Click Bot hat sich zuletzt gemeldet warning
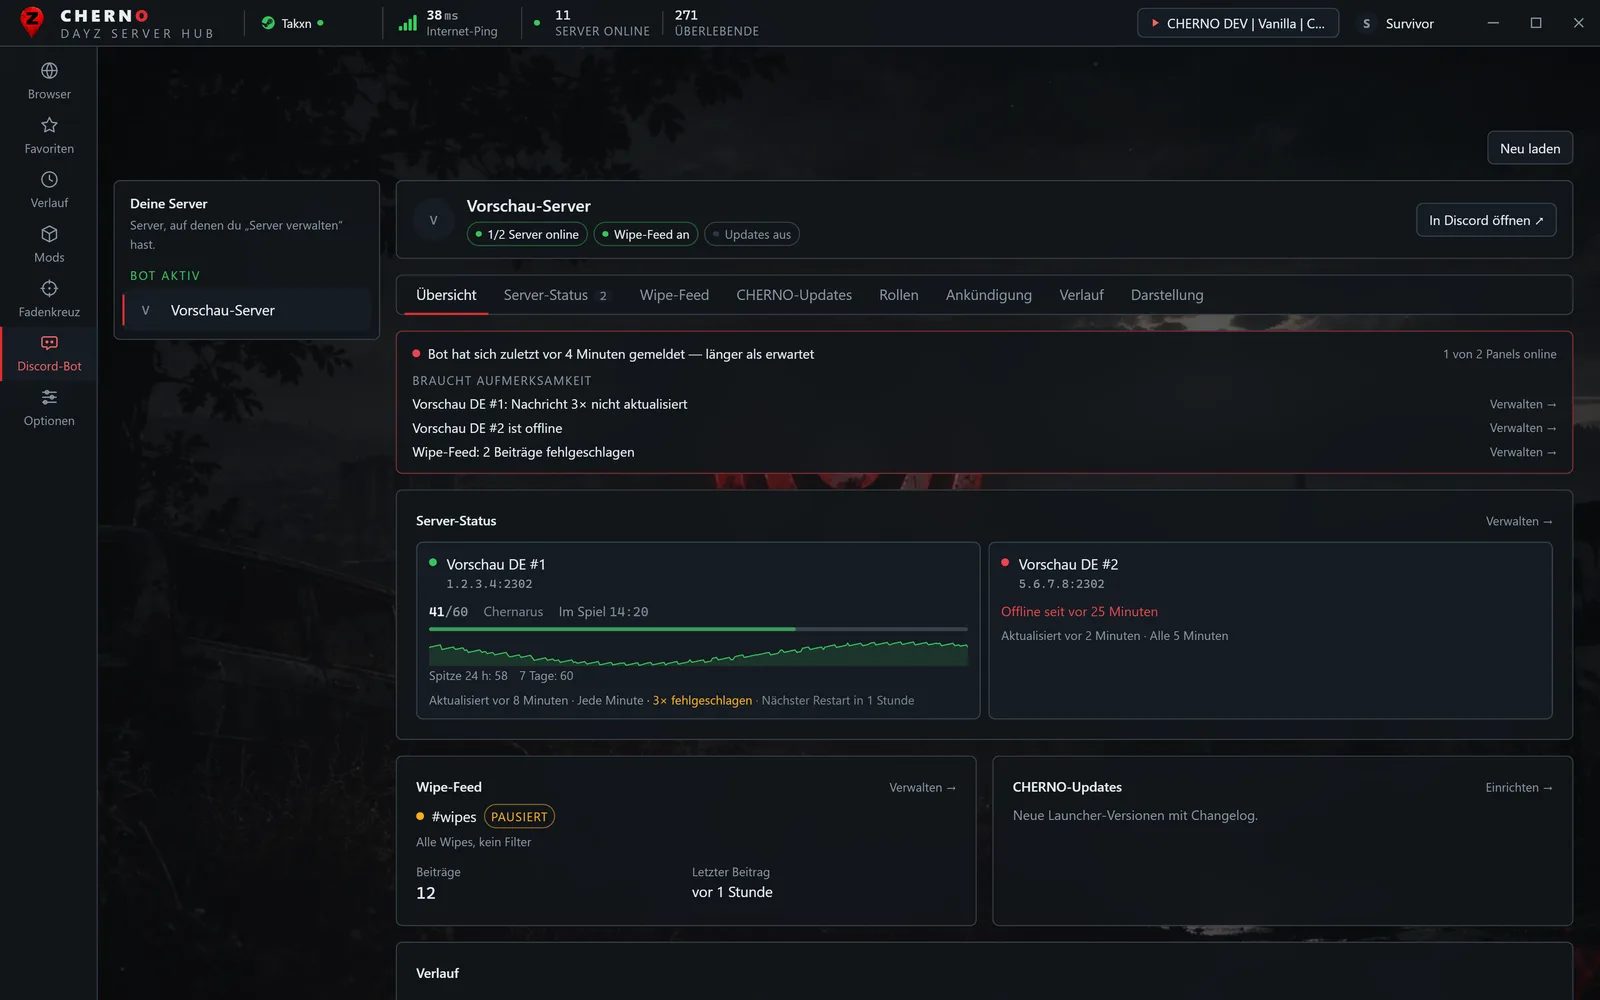 tap(620, 354)
